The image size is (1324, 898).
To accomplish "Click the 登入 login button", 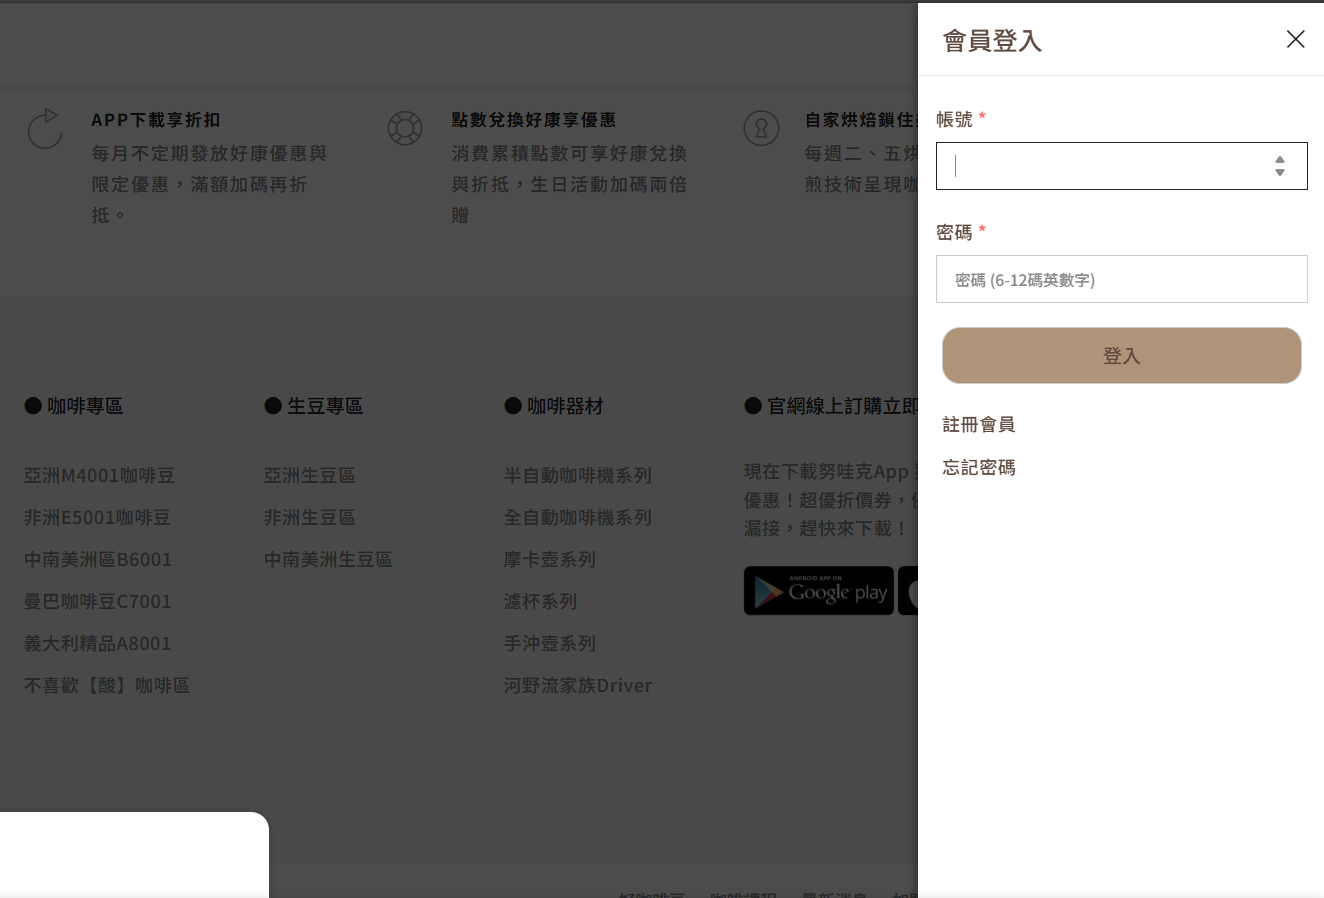I will point(1121,355).
